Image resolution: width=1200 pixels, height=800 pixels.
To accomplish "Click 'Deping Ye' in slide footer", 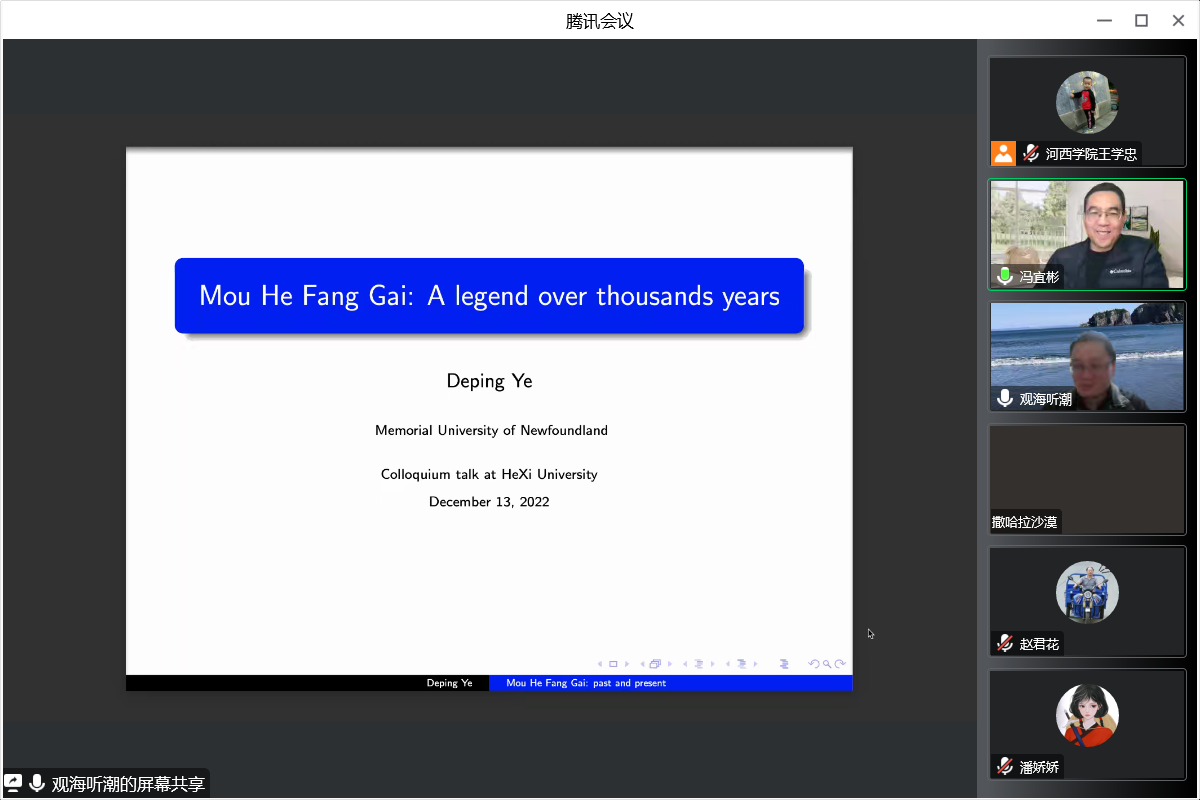I will coord(449,683).
